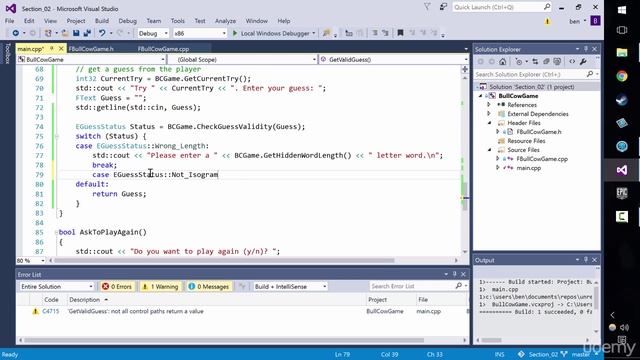Select FBullCowGame.h in Solution Explorer

[538, 132]
